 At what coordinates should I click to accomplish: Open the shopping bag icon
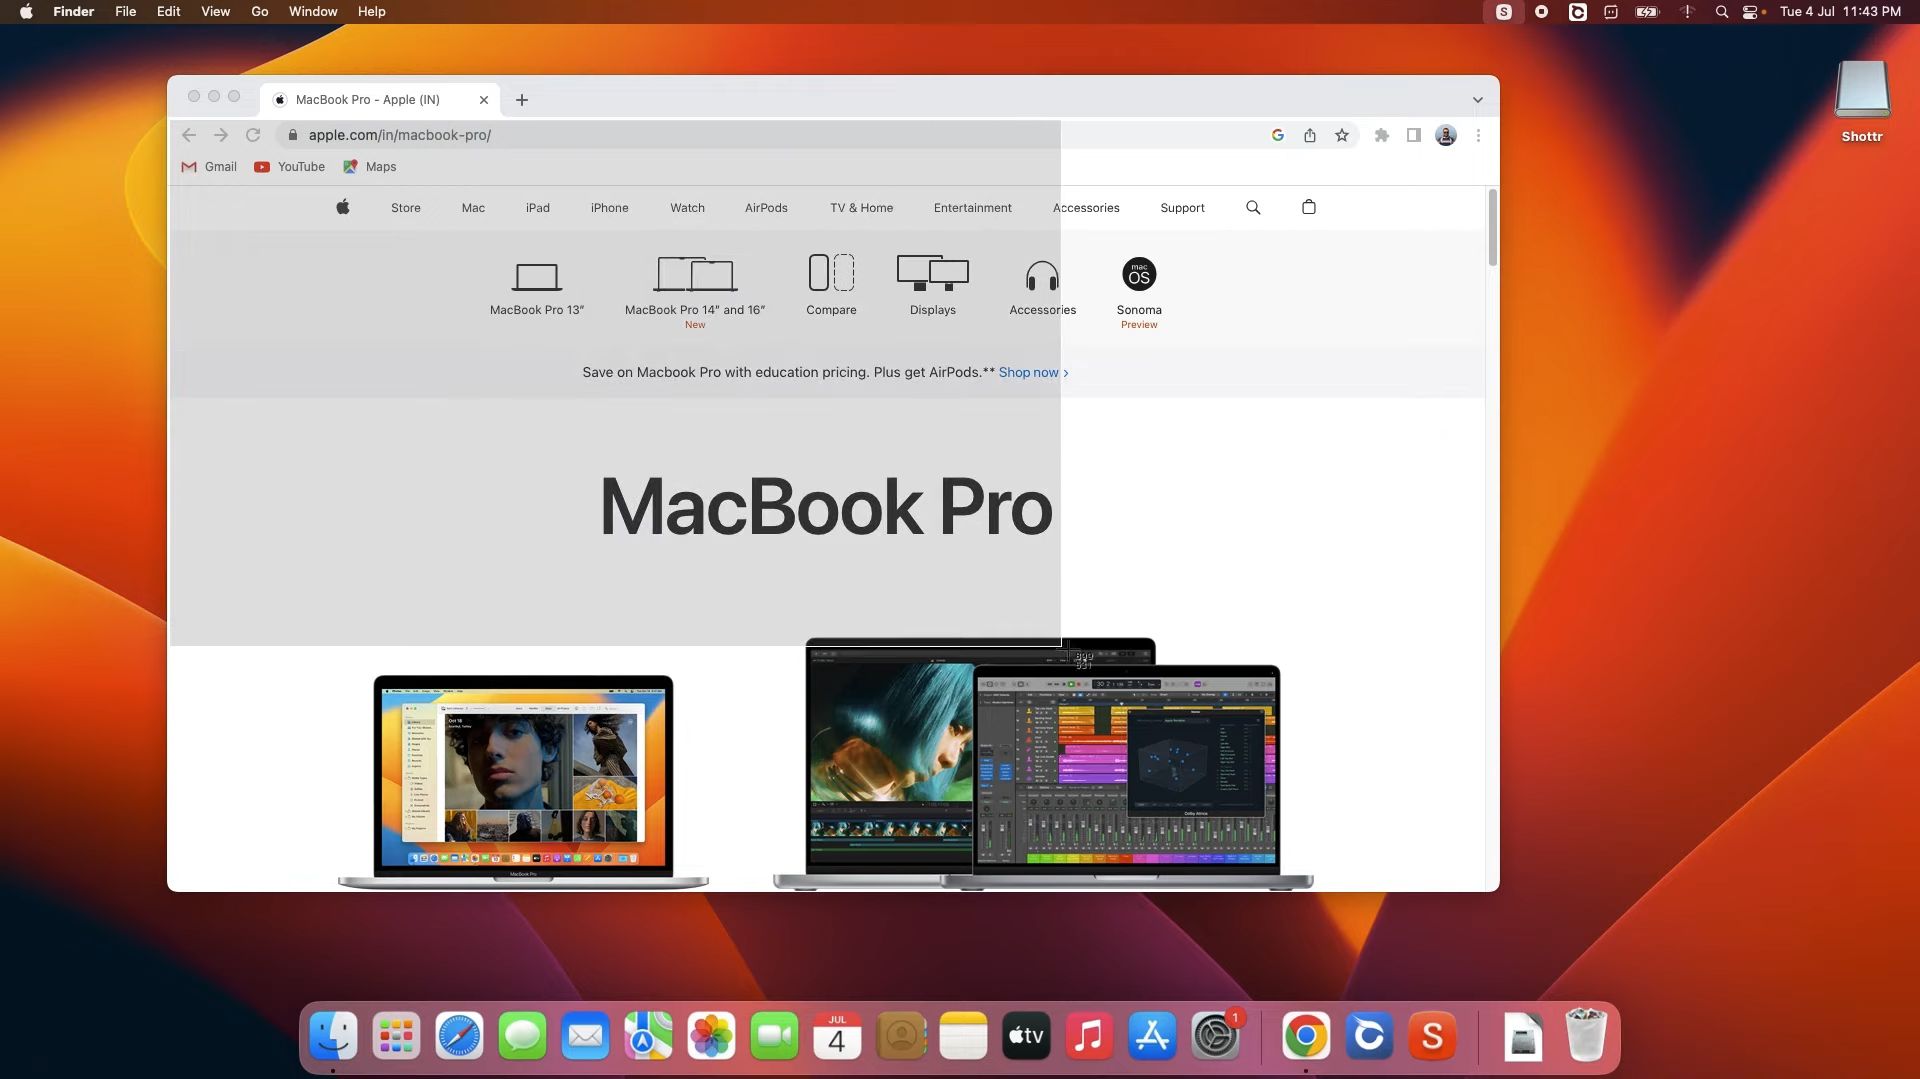(x=1309, y=207)
